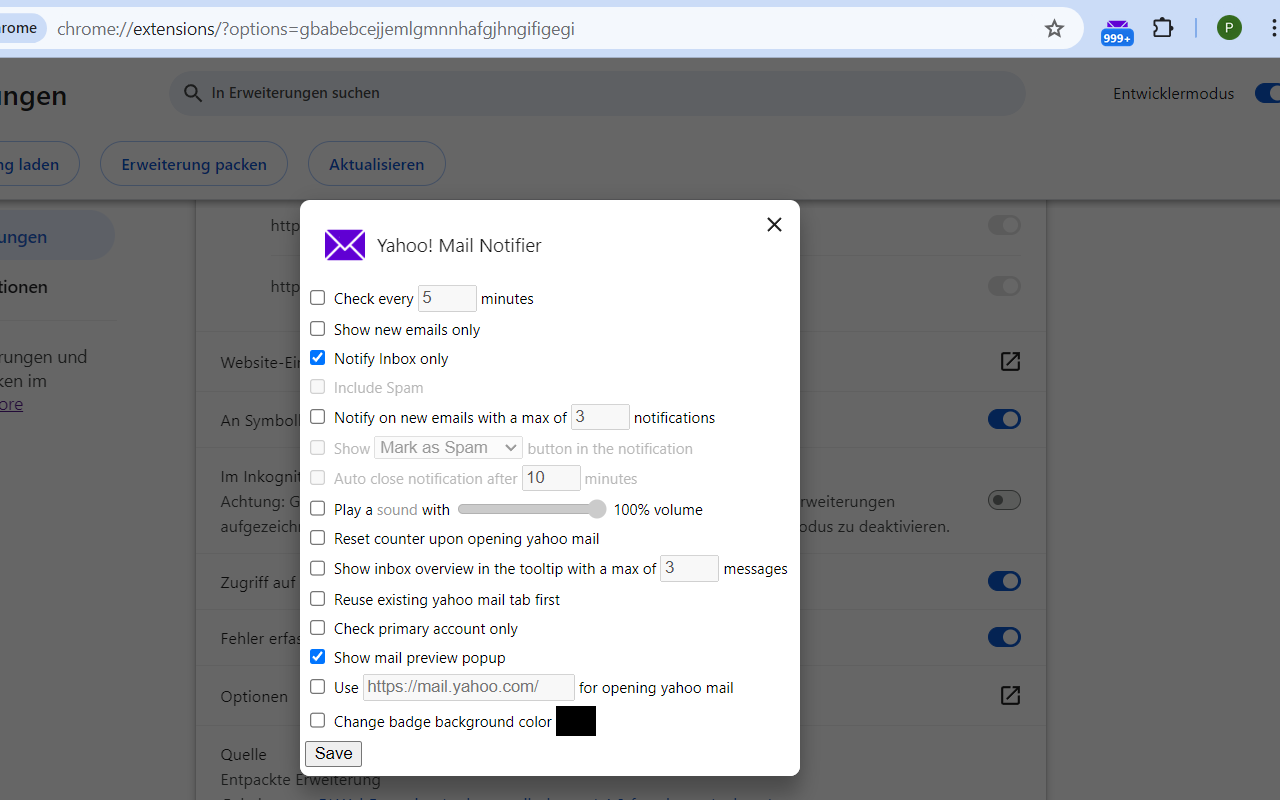The height and width of the screenshot is (800, 1280).
Task: Tick Show inbox overview in tooltip checkbox
Action: tap(317, 568)
